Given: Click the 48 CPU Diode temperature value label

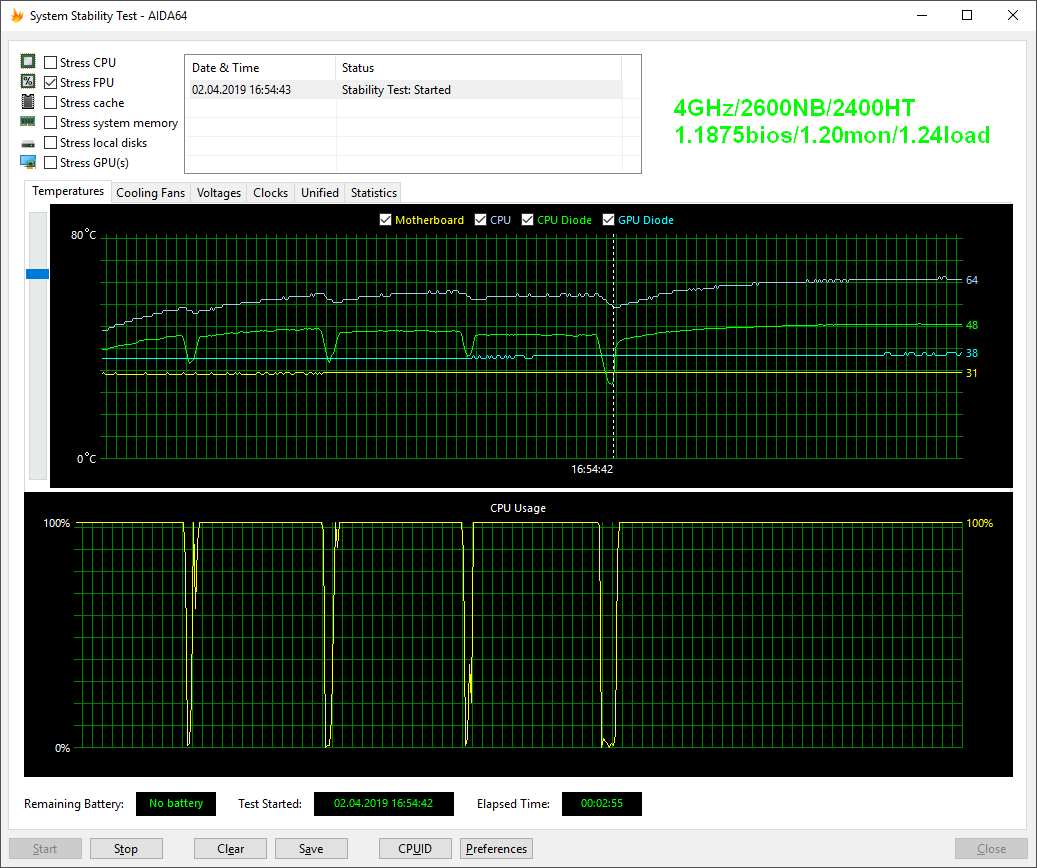Looking at the screenshot, I should click(972, 325).
